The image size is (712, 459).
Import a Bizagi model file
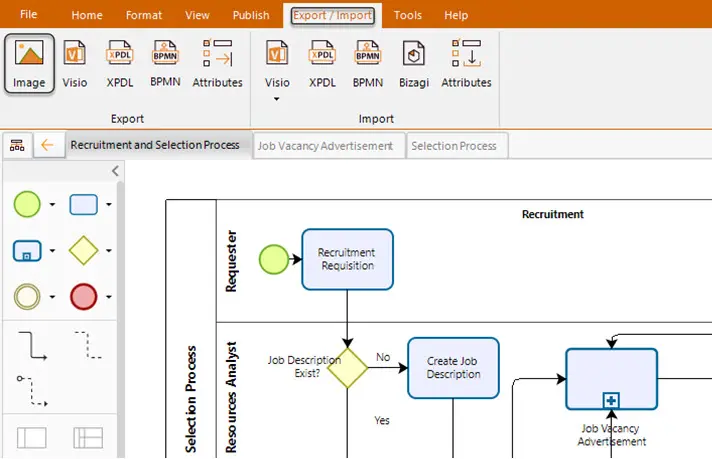click(x=414, y=64)
